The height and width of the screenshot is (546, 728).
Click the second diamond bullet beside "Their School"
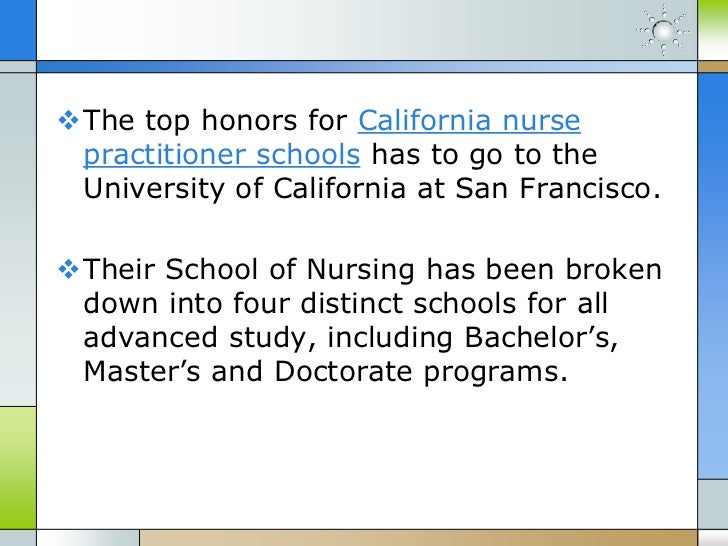68,269
